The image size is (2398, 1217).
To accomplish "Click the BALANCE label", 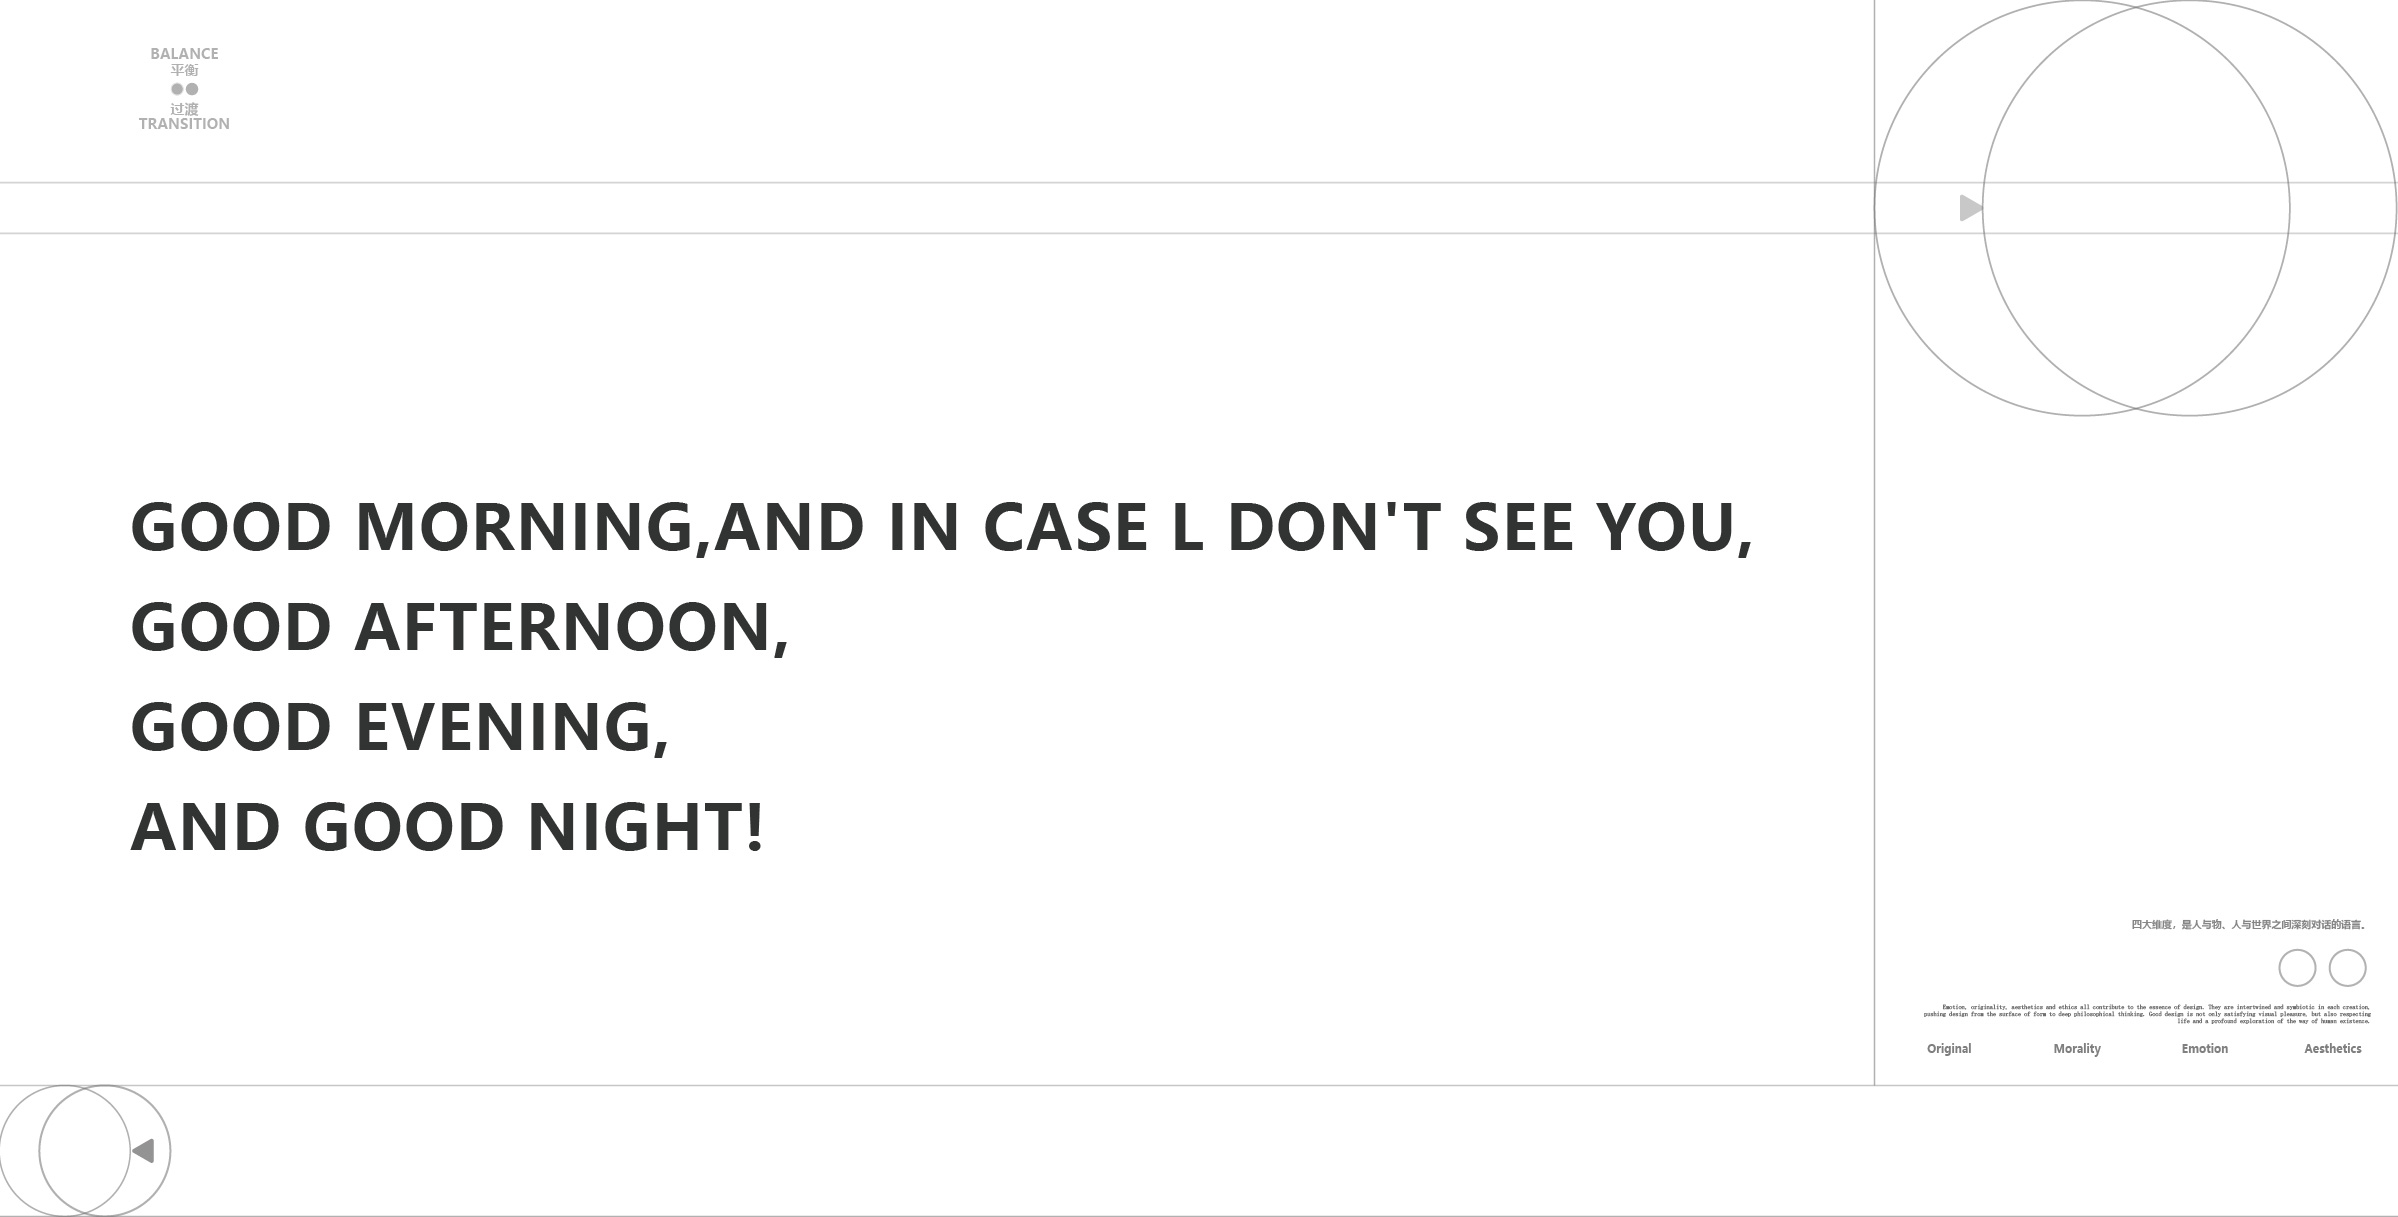I will pos(184,54).
